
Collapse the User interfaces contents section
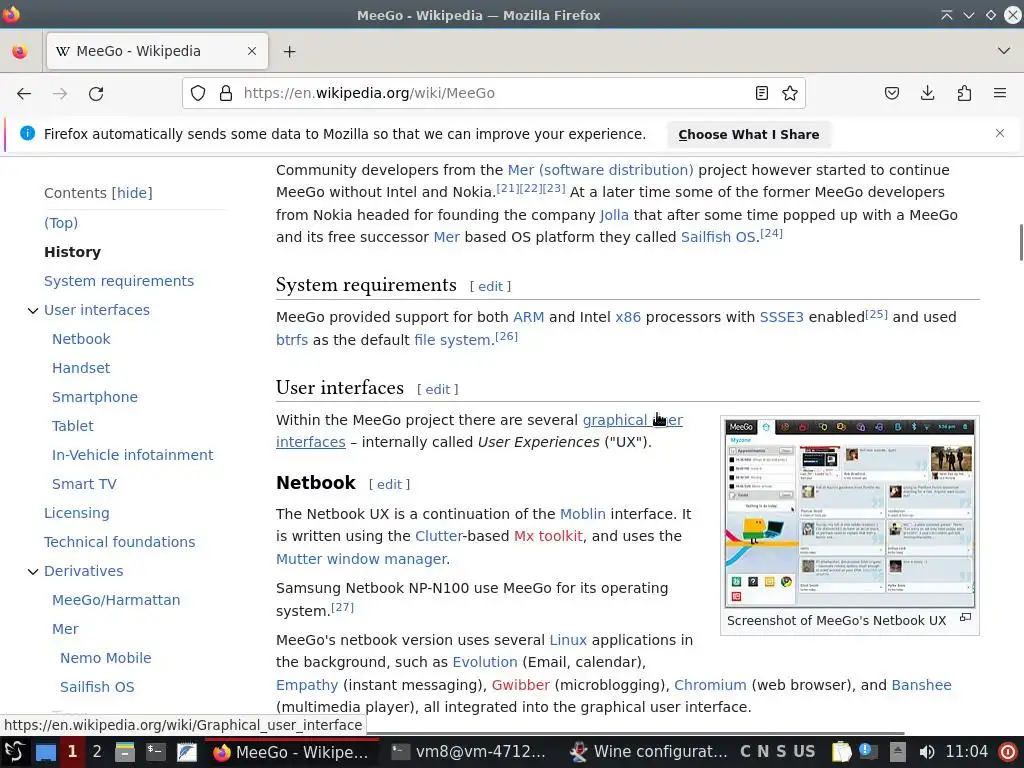33,310
